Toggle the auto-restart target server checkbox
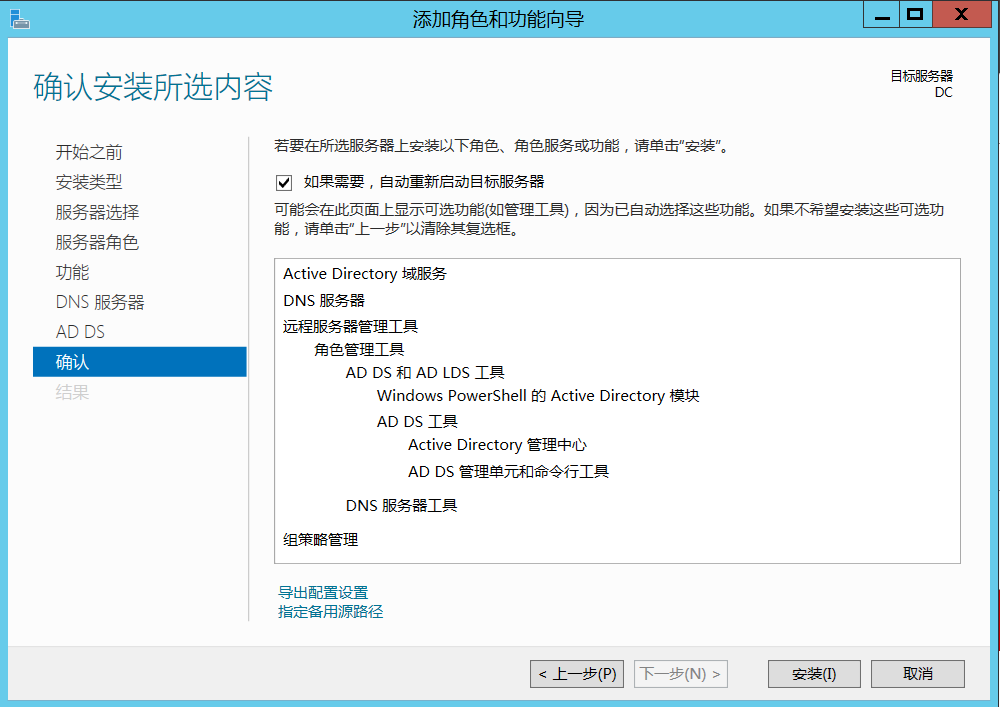Screen dimensions: 1000x707 point(284,182)
